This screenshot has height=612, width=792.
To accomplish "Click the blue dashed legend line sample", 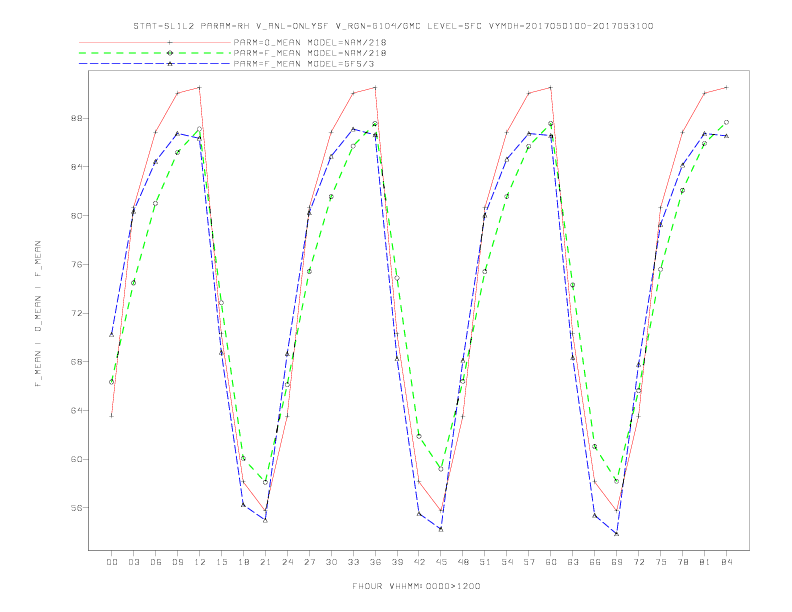I will click(155, 64).
